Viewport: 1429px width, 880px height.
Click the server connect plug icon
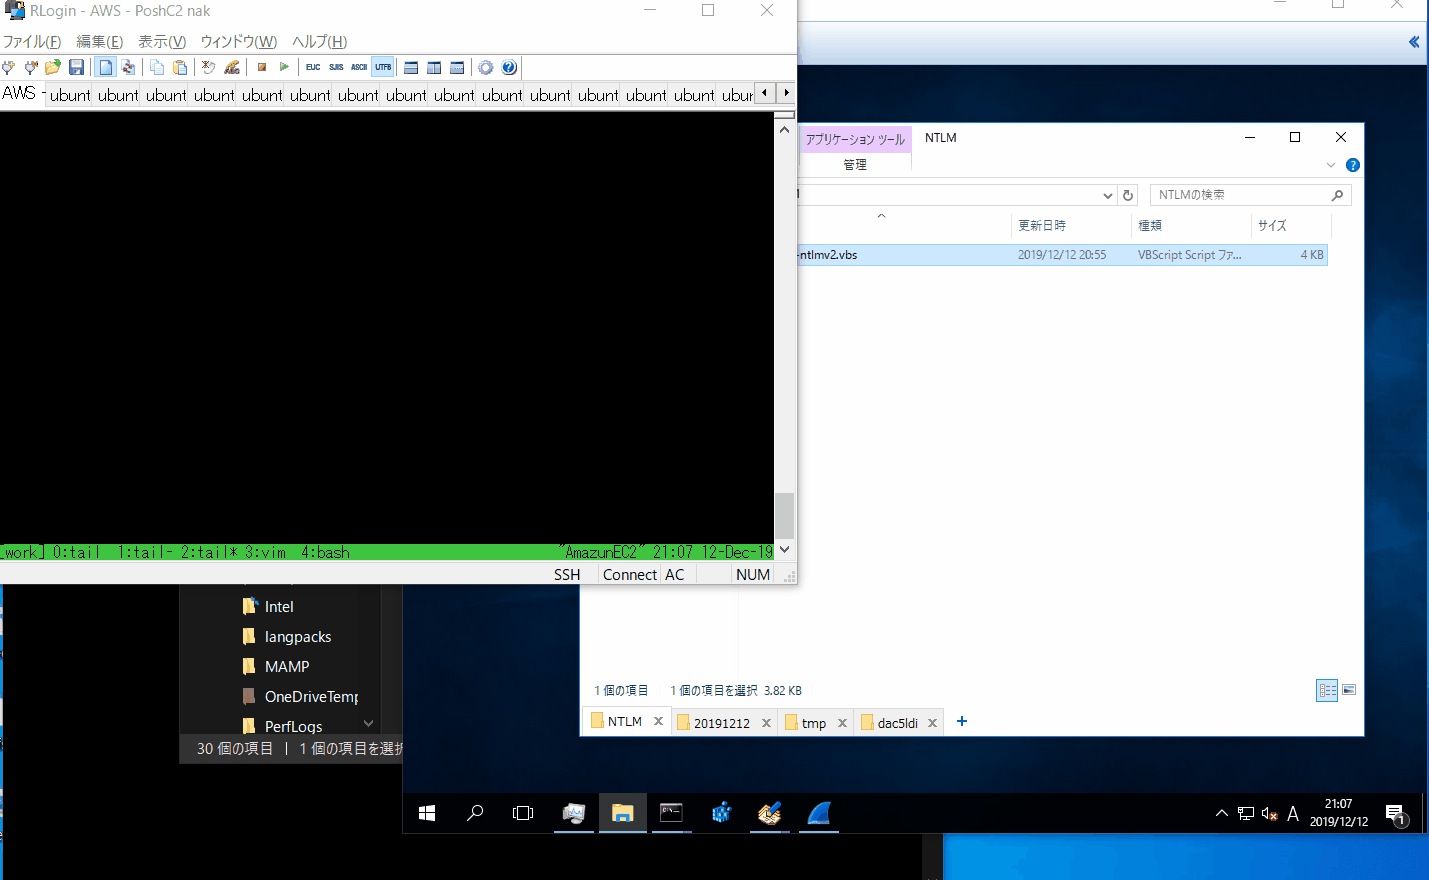[x=9, y=67]
